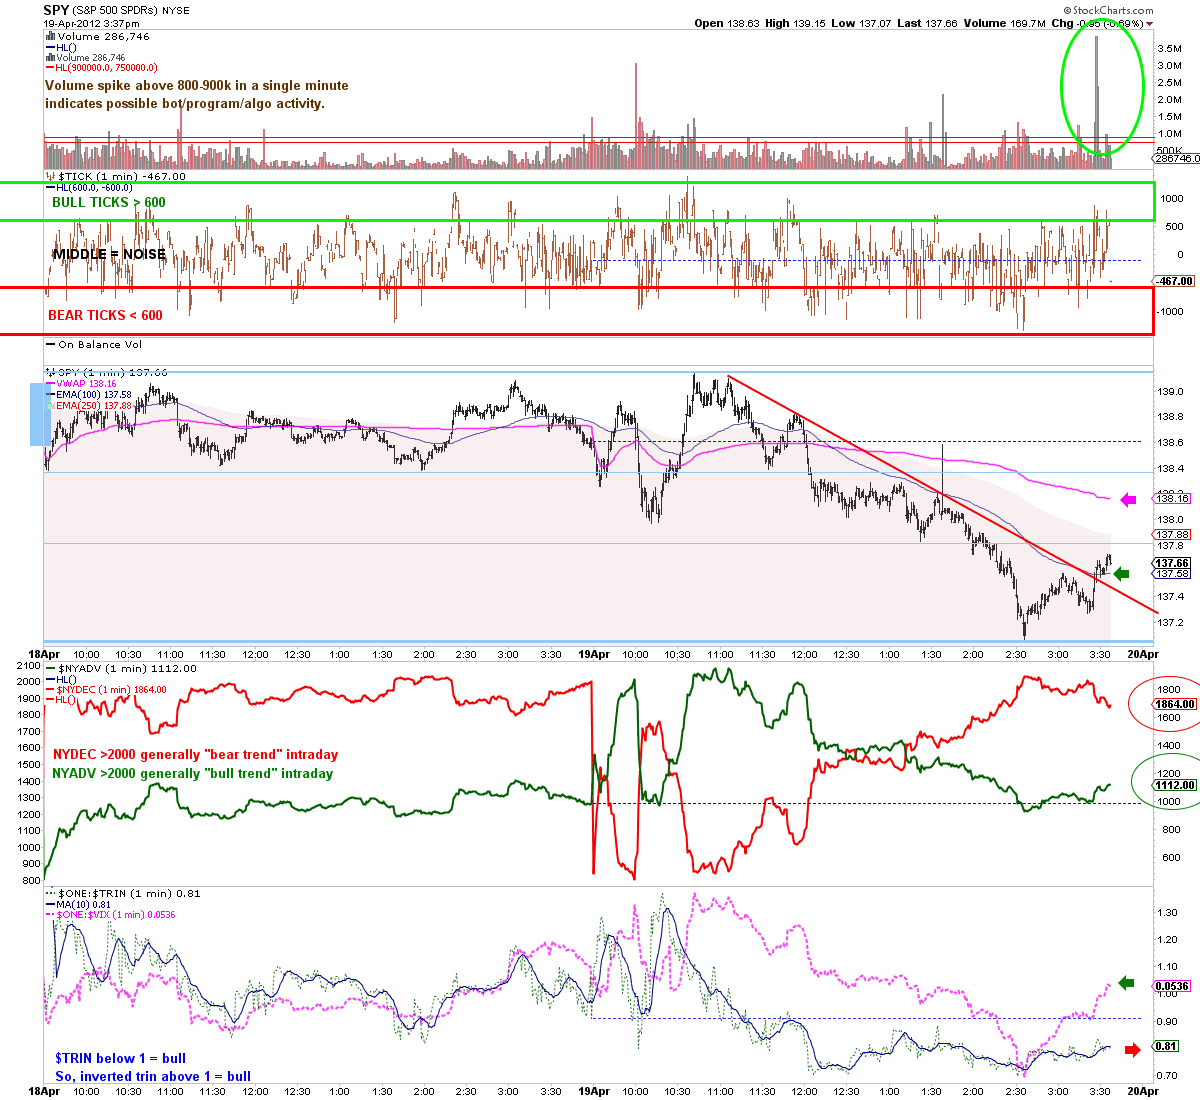Click the '$NYADV (1 min) 1112.00' legend

pyautogui.click(x=121, y=668)
